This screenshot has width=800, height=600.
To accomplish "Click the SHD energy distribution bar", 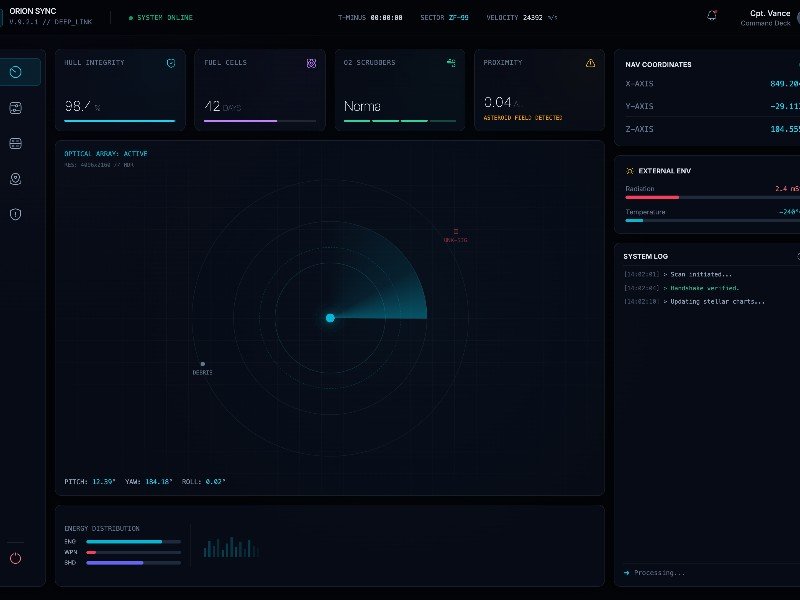I will (x=133, y=562).
